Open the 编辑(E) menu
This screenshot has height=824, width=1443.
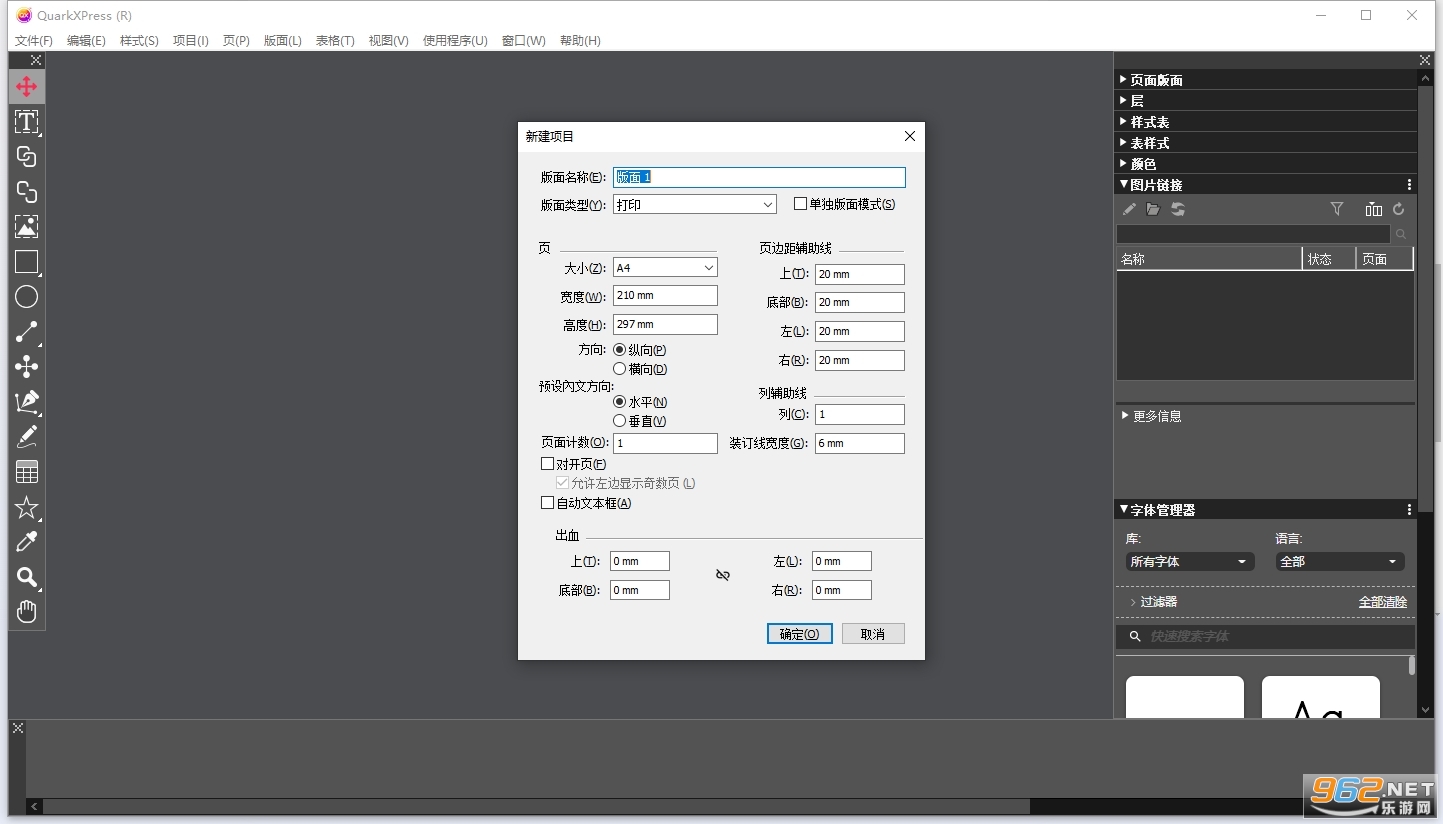point(86,41)
